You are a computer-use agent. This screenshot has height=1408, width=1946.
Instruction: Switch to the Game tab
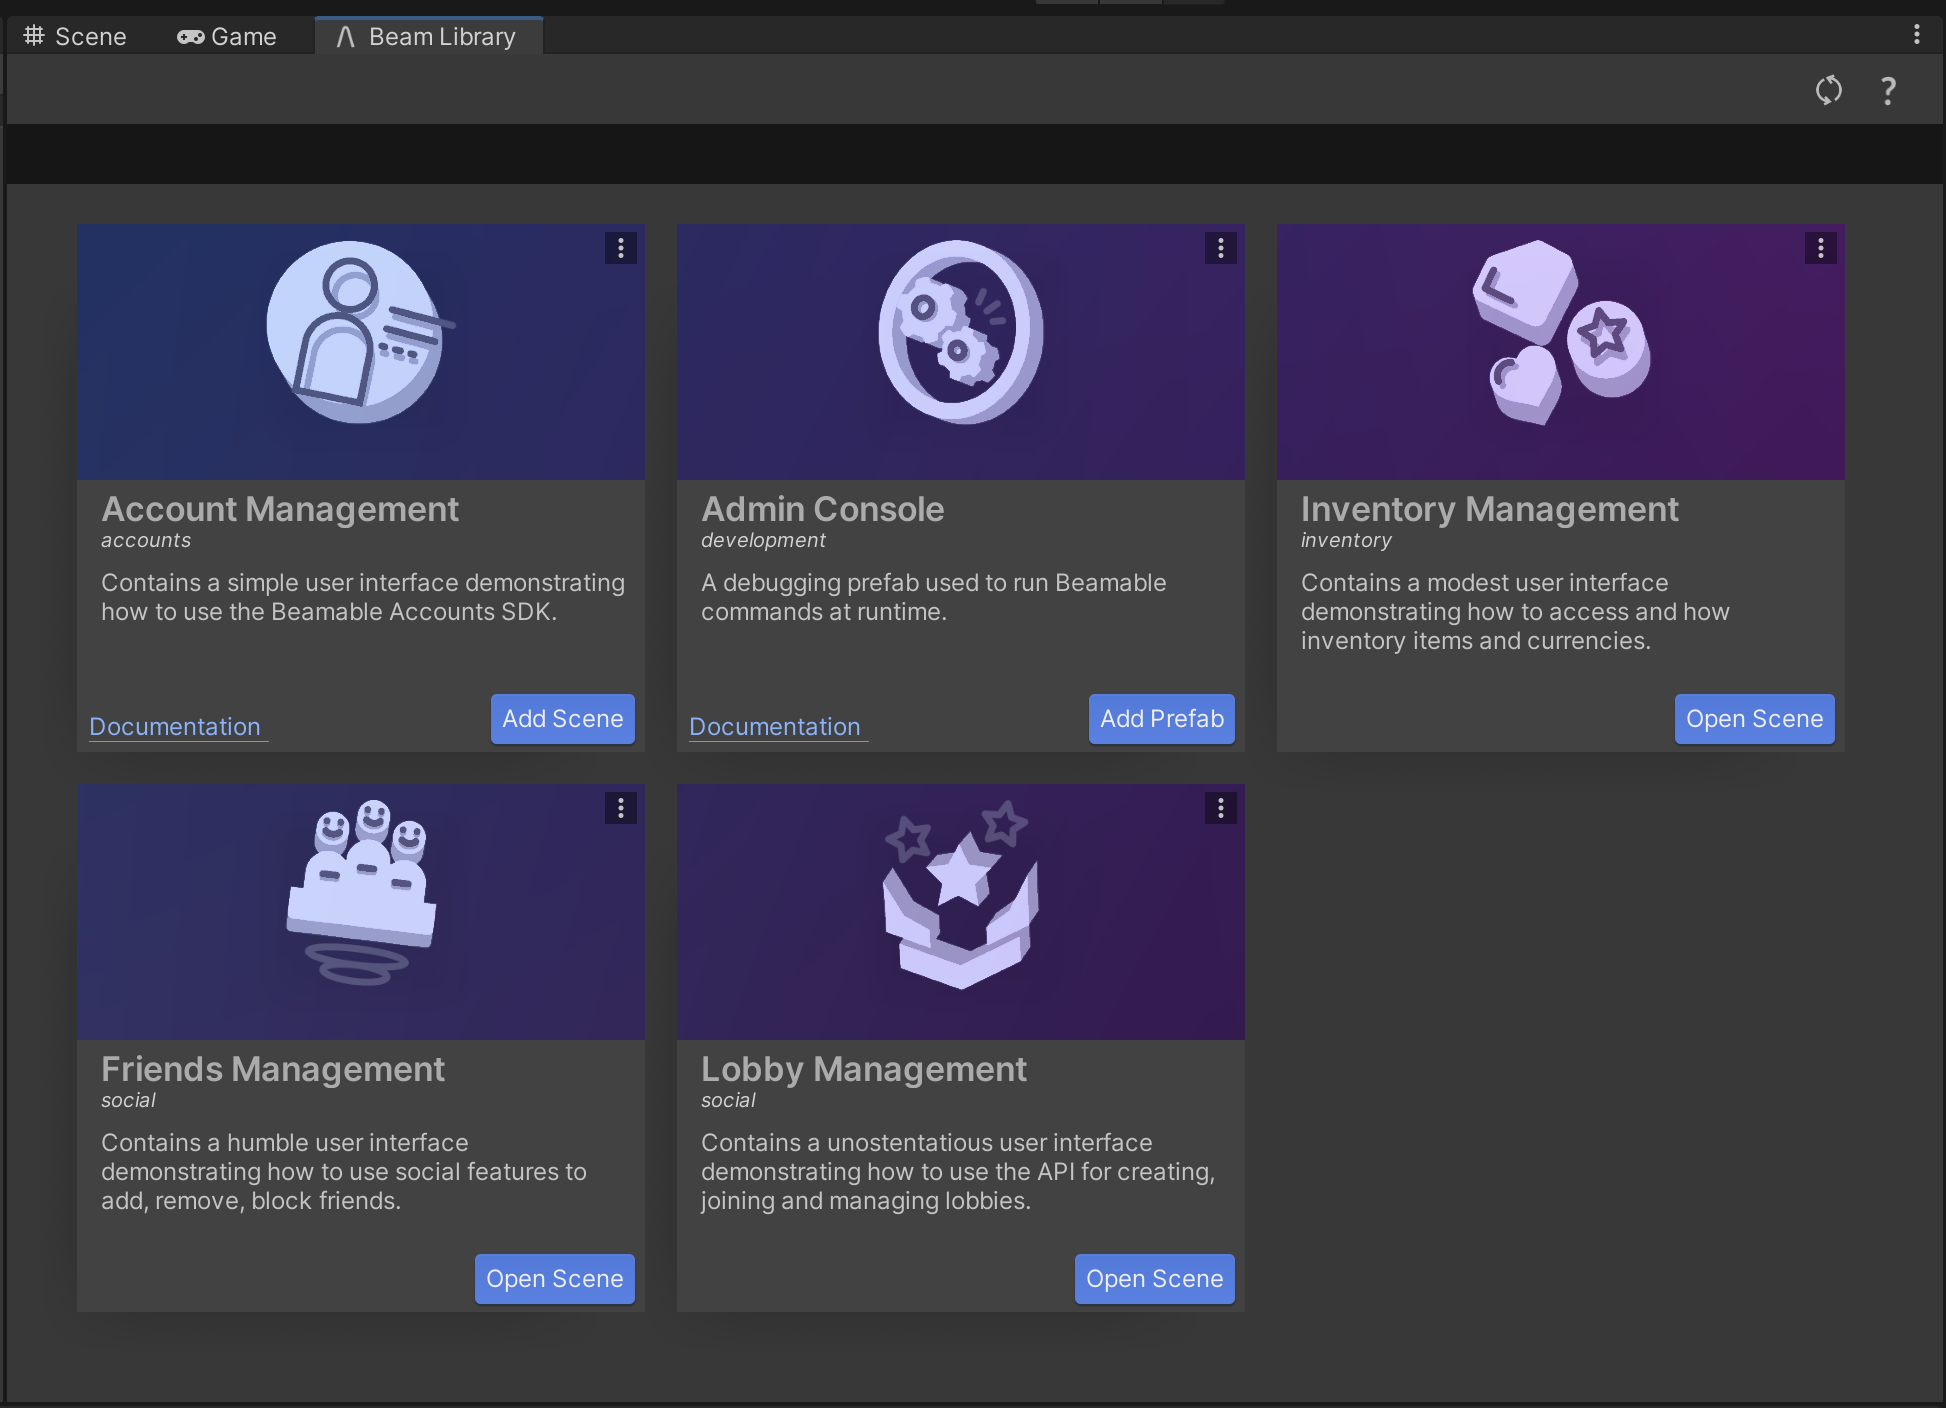coord(227,37)
